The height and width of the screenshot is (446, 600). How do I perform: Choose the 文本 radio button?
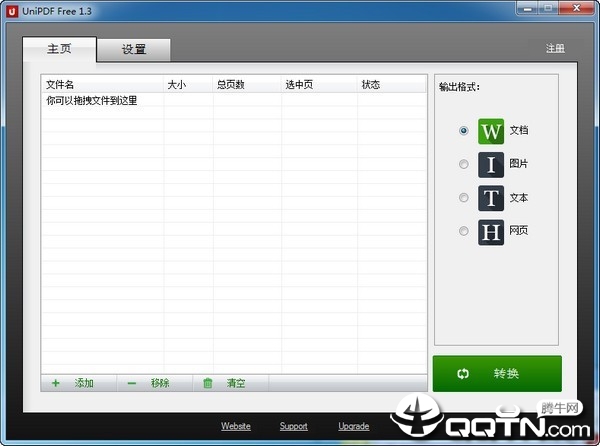click(463, 198)
